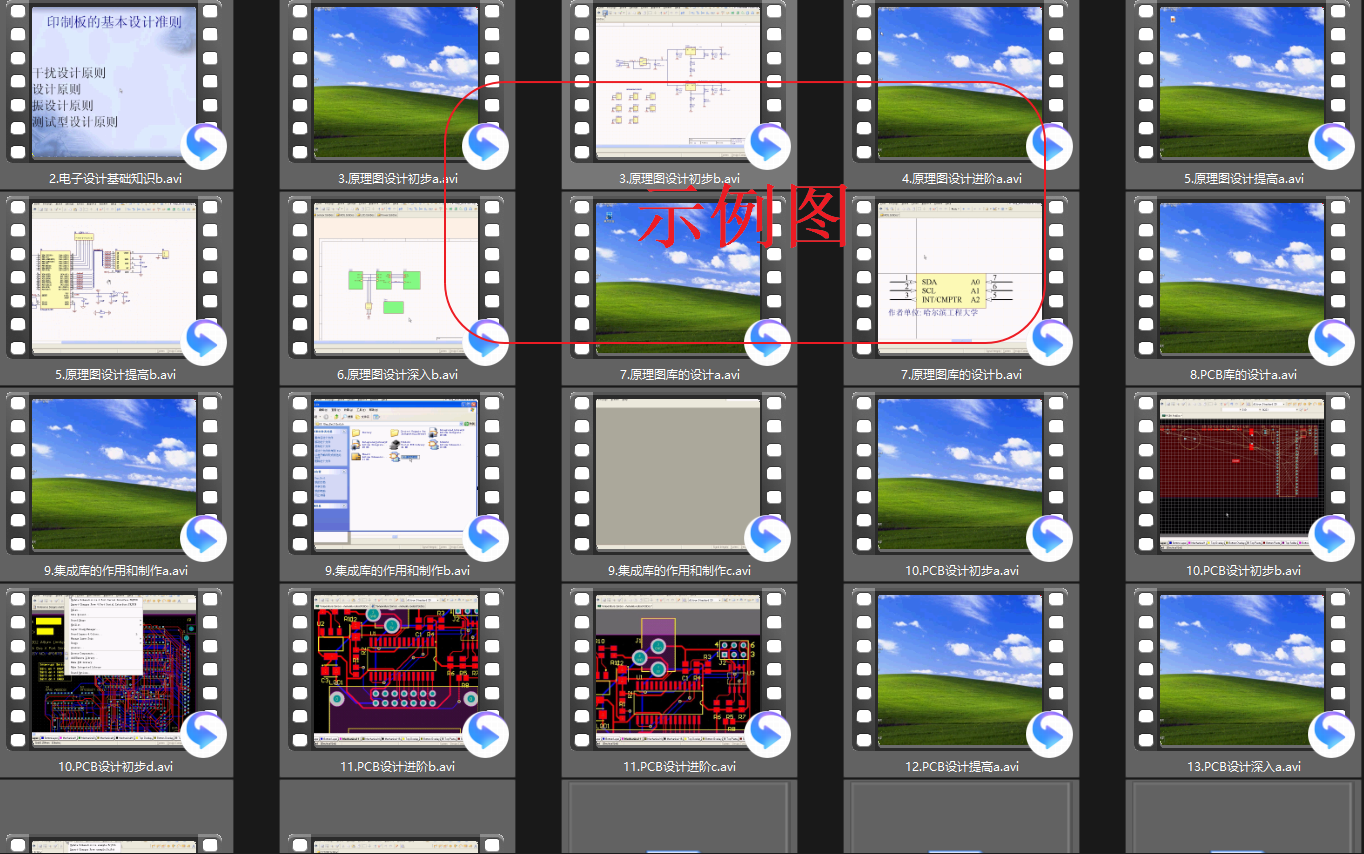The width and height of the screenshot is (1364, 854).
Task: Click the label 8.PCB库的设计a.avi
Action: coord(1244,375)
